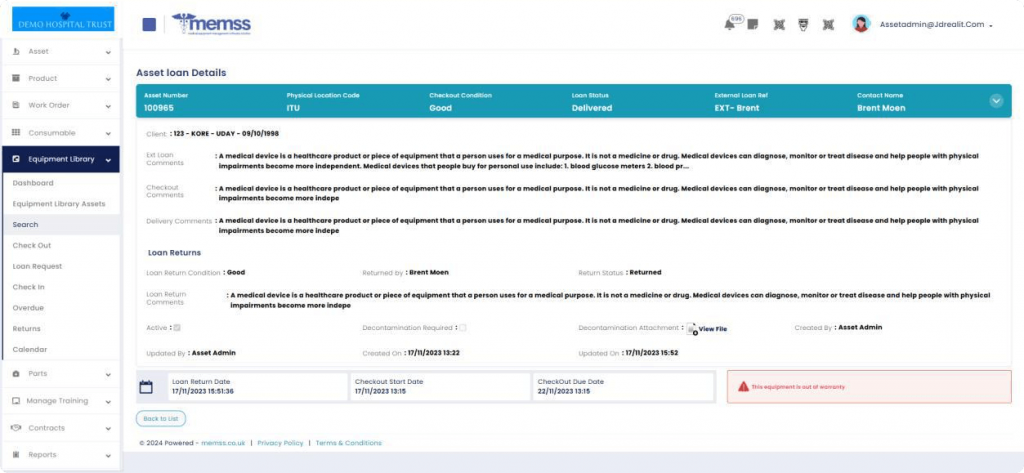The height and width of the screenshot is (473, 1024).
Task: Expand the Manage Training chevron
Action: 108,402
